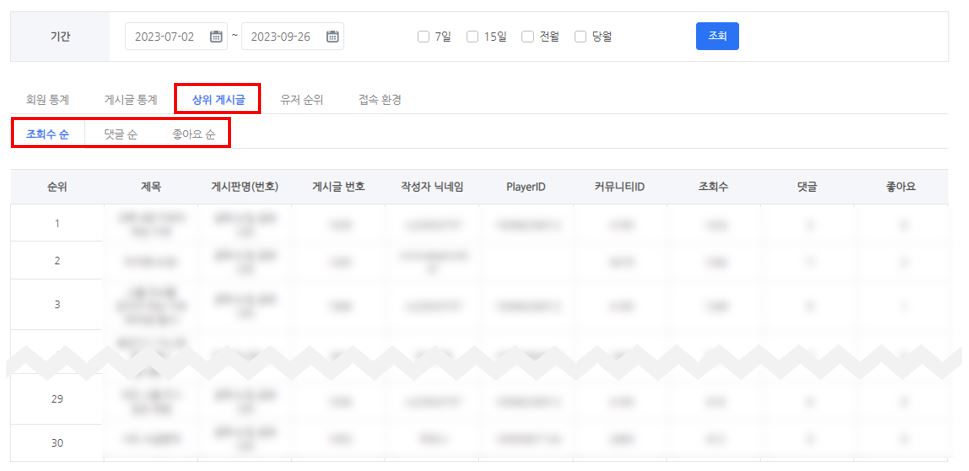This screenshot has width=969, height=471.
Task: Select the end date field 2023-09-26
Action: (x=292, y=36)
